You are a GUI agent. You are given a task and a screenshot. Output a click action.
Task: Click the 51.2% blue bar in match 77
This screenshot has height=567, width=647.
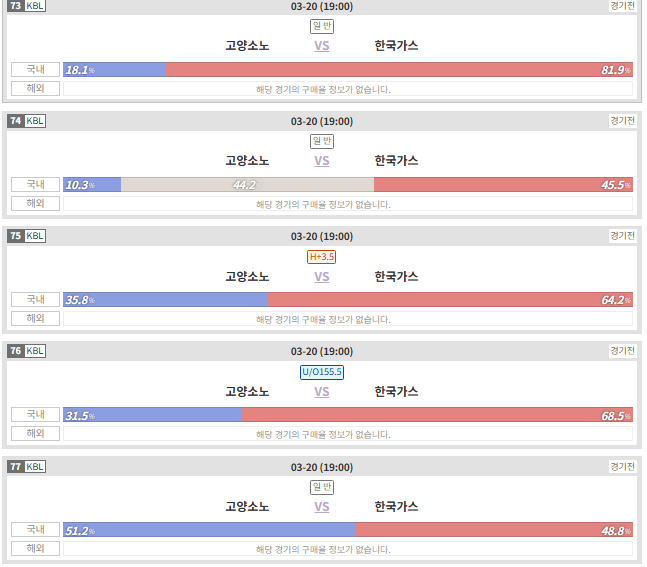[209, 530]
